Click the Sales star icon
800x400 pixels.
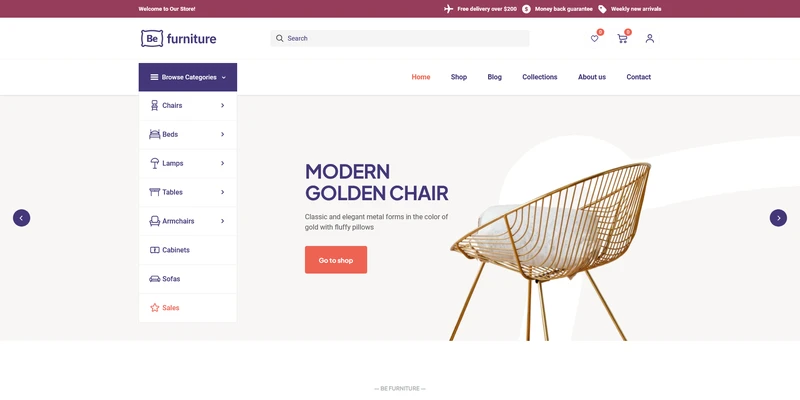click(154, 308)
